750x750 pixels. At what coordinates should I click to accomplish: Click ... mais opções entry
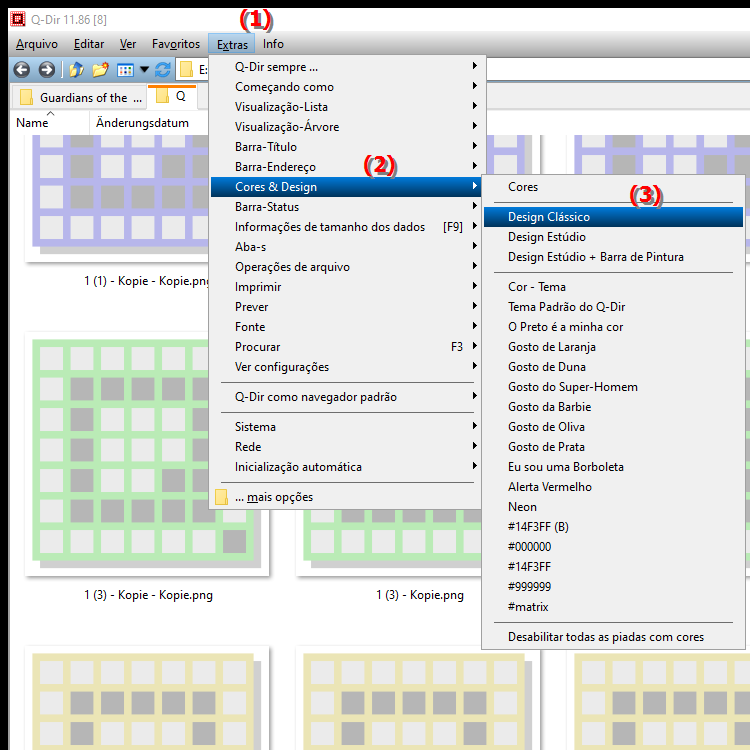click(346, 497)
